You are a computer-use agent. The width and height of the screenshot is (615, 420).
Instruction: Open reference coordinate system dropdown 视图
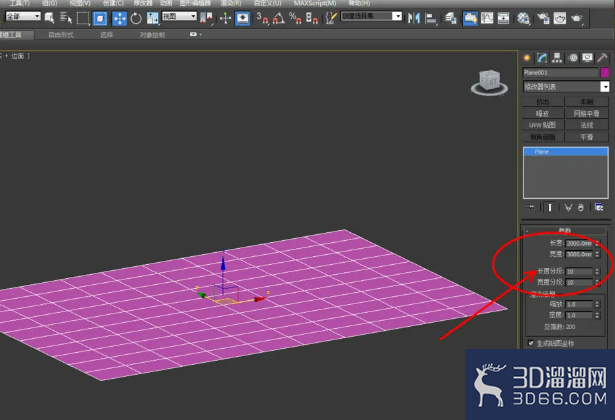179,16
